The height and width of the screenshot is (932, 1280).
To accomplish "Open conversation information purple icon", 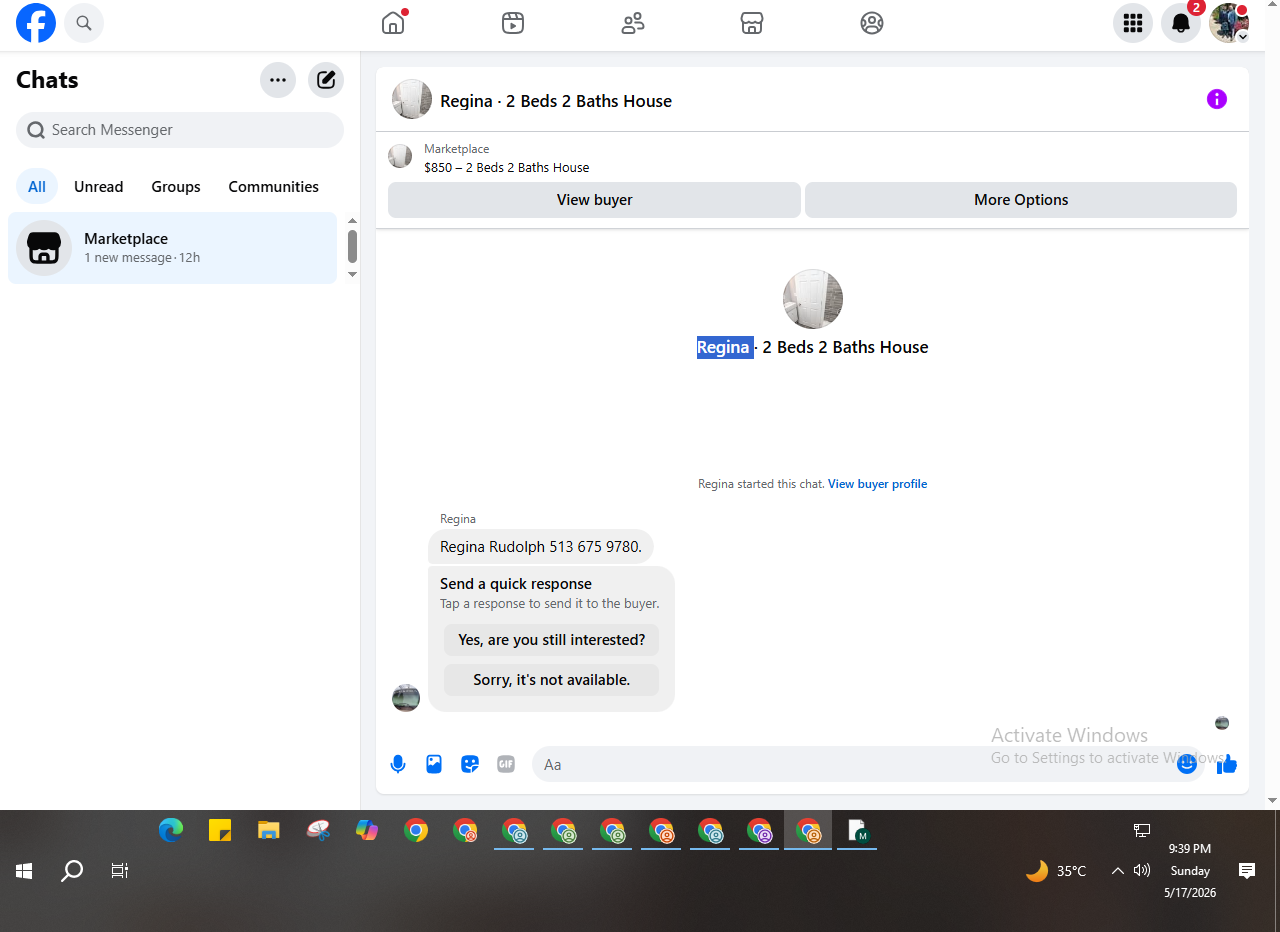I will pyautogui.click(x=1217, y=99).
